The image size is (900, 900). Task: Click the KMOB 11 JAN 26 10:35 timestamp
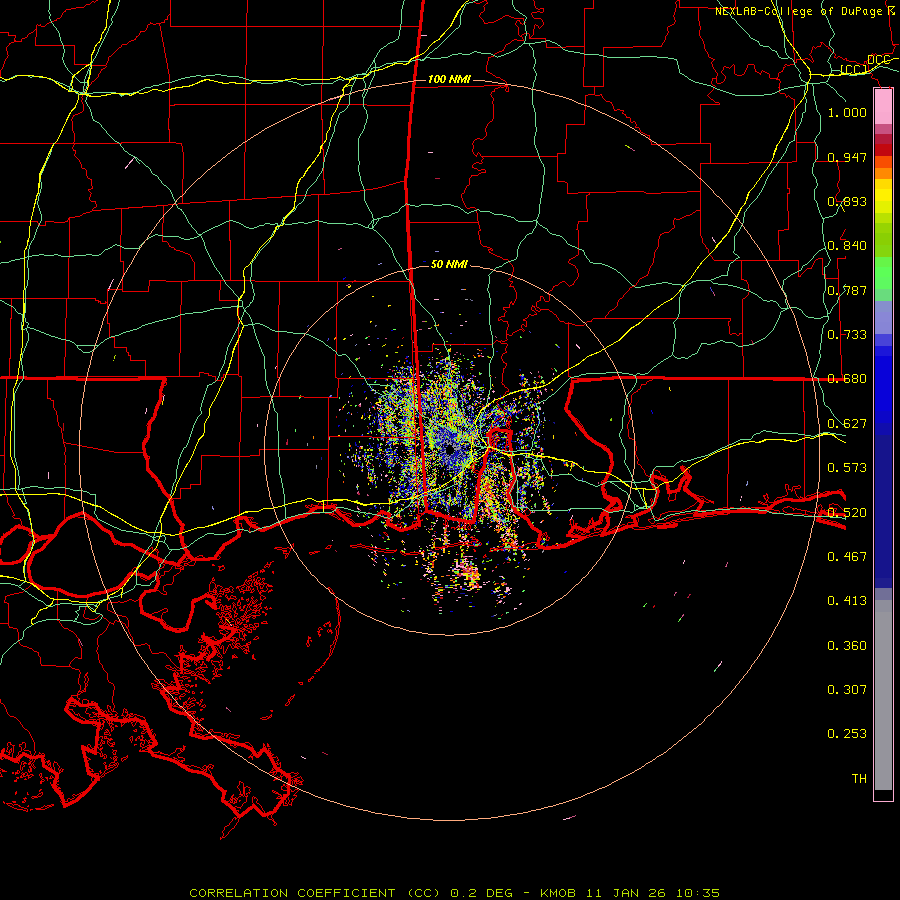630,893
